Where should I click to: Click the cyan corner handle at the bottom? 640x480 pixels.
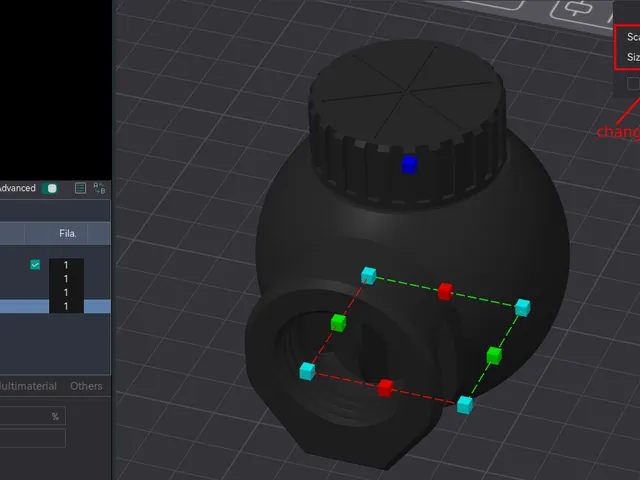tap(465, 404)
